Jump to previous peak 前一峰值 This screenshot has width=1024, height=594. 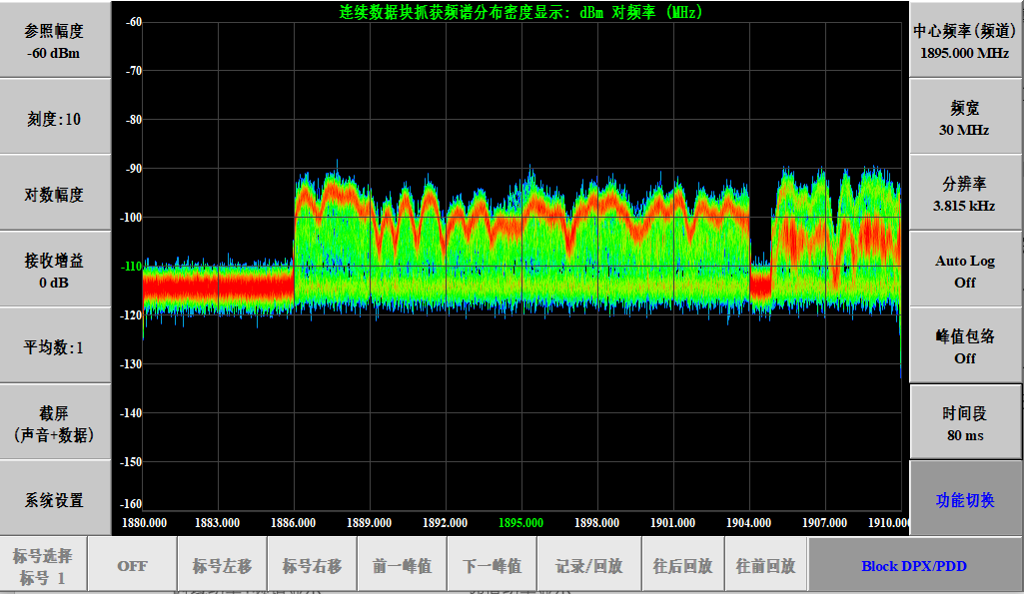(x=402, y=565)
